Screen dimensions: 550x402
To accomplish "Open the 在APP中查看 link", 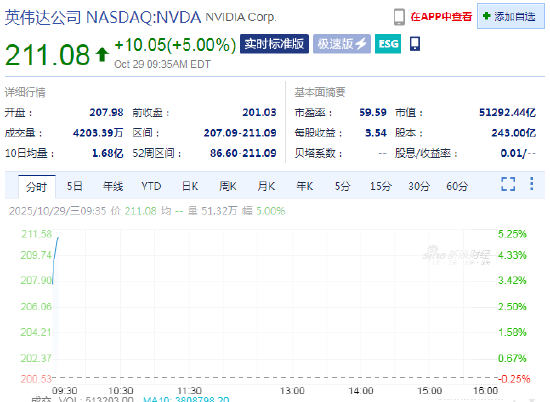I will tap(441, 17).
